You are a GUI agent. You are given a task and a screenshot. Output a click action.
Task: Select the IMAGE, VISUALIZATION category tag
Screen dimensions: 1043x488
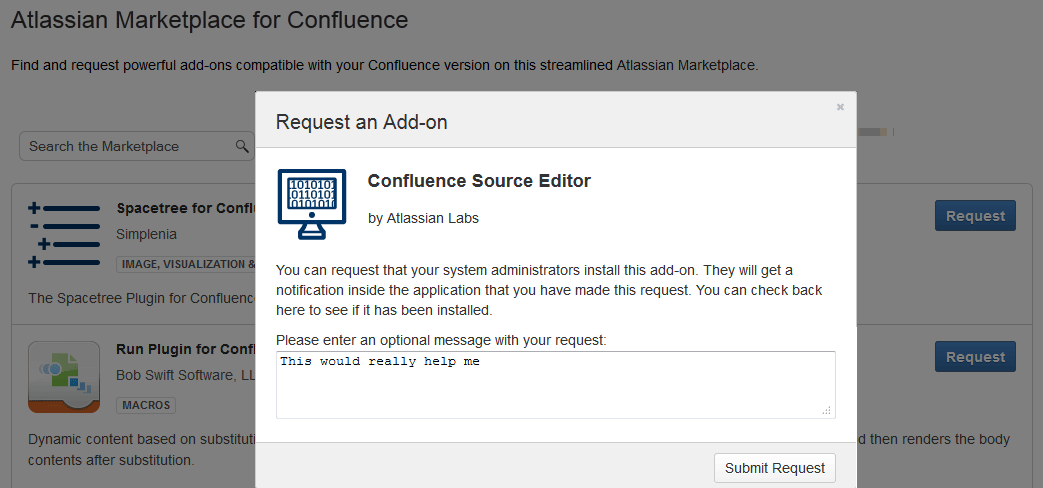[187, 264]
